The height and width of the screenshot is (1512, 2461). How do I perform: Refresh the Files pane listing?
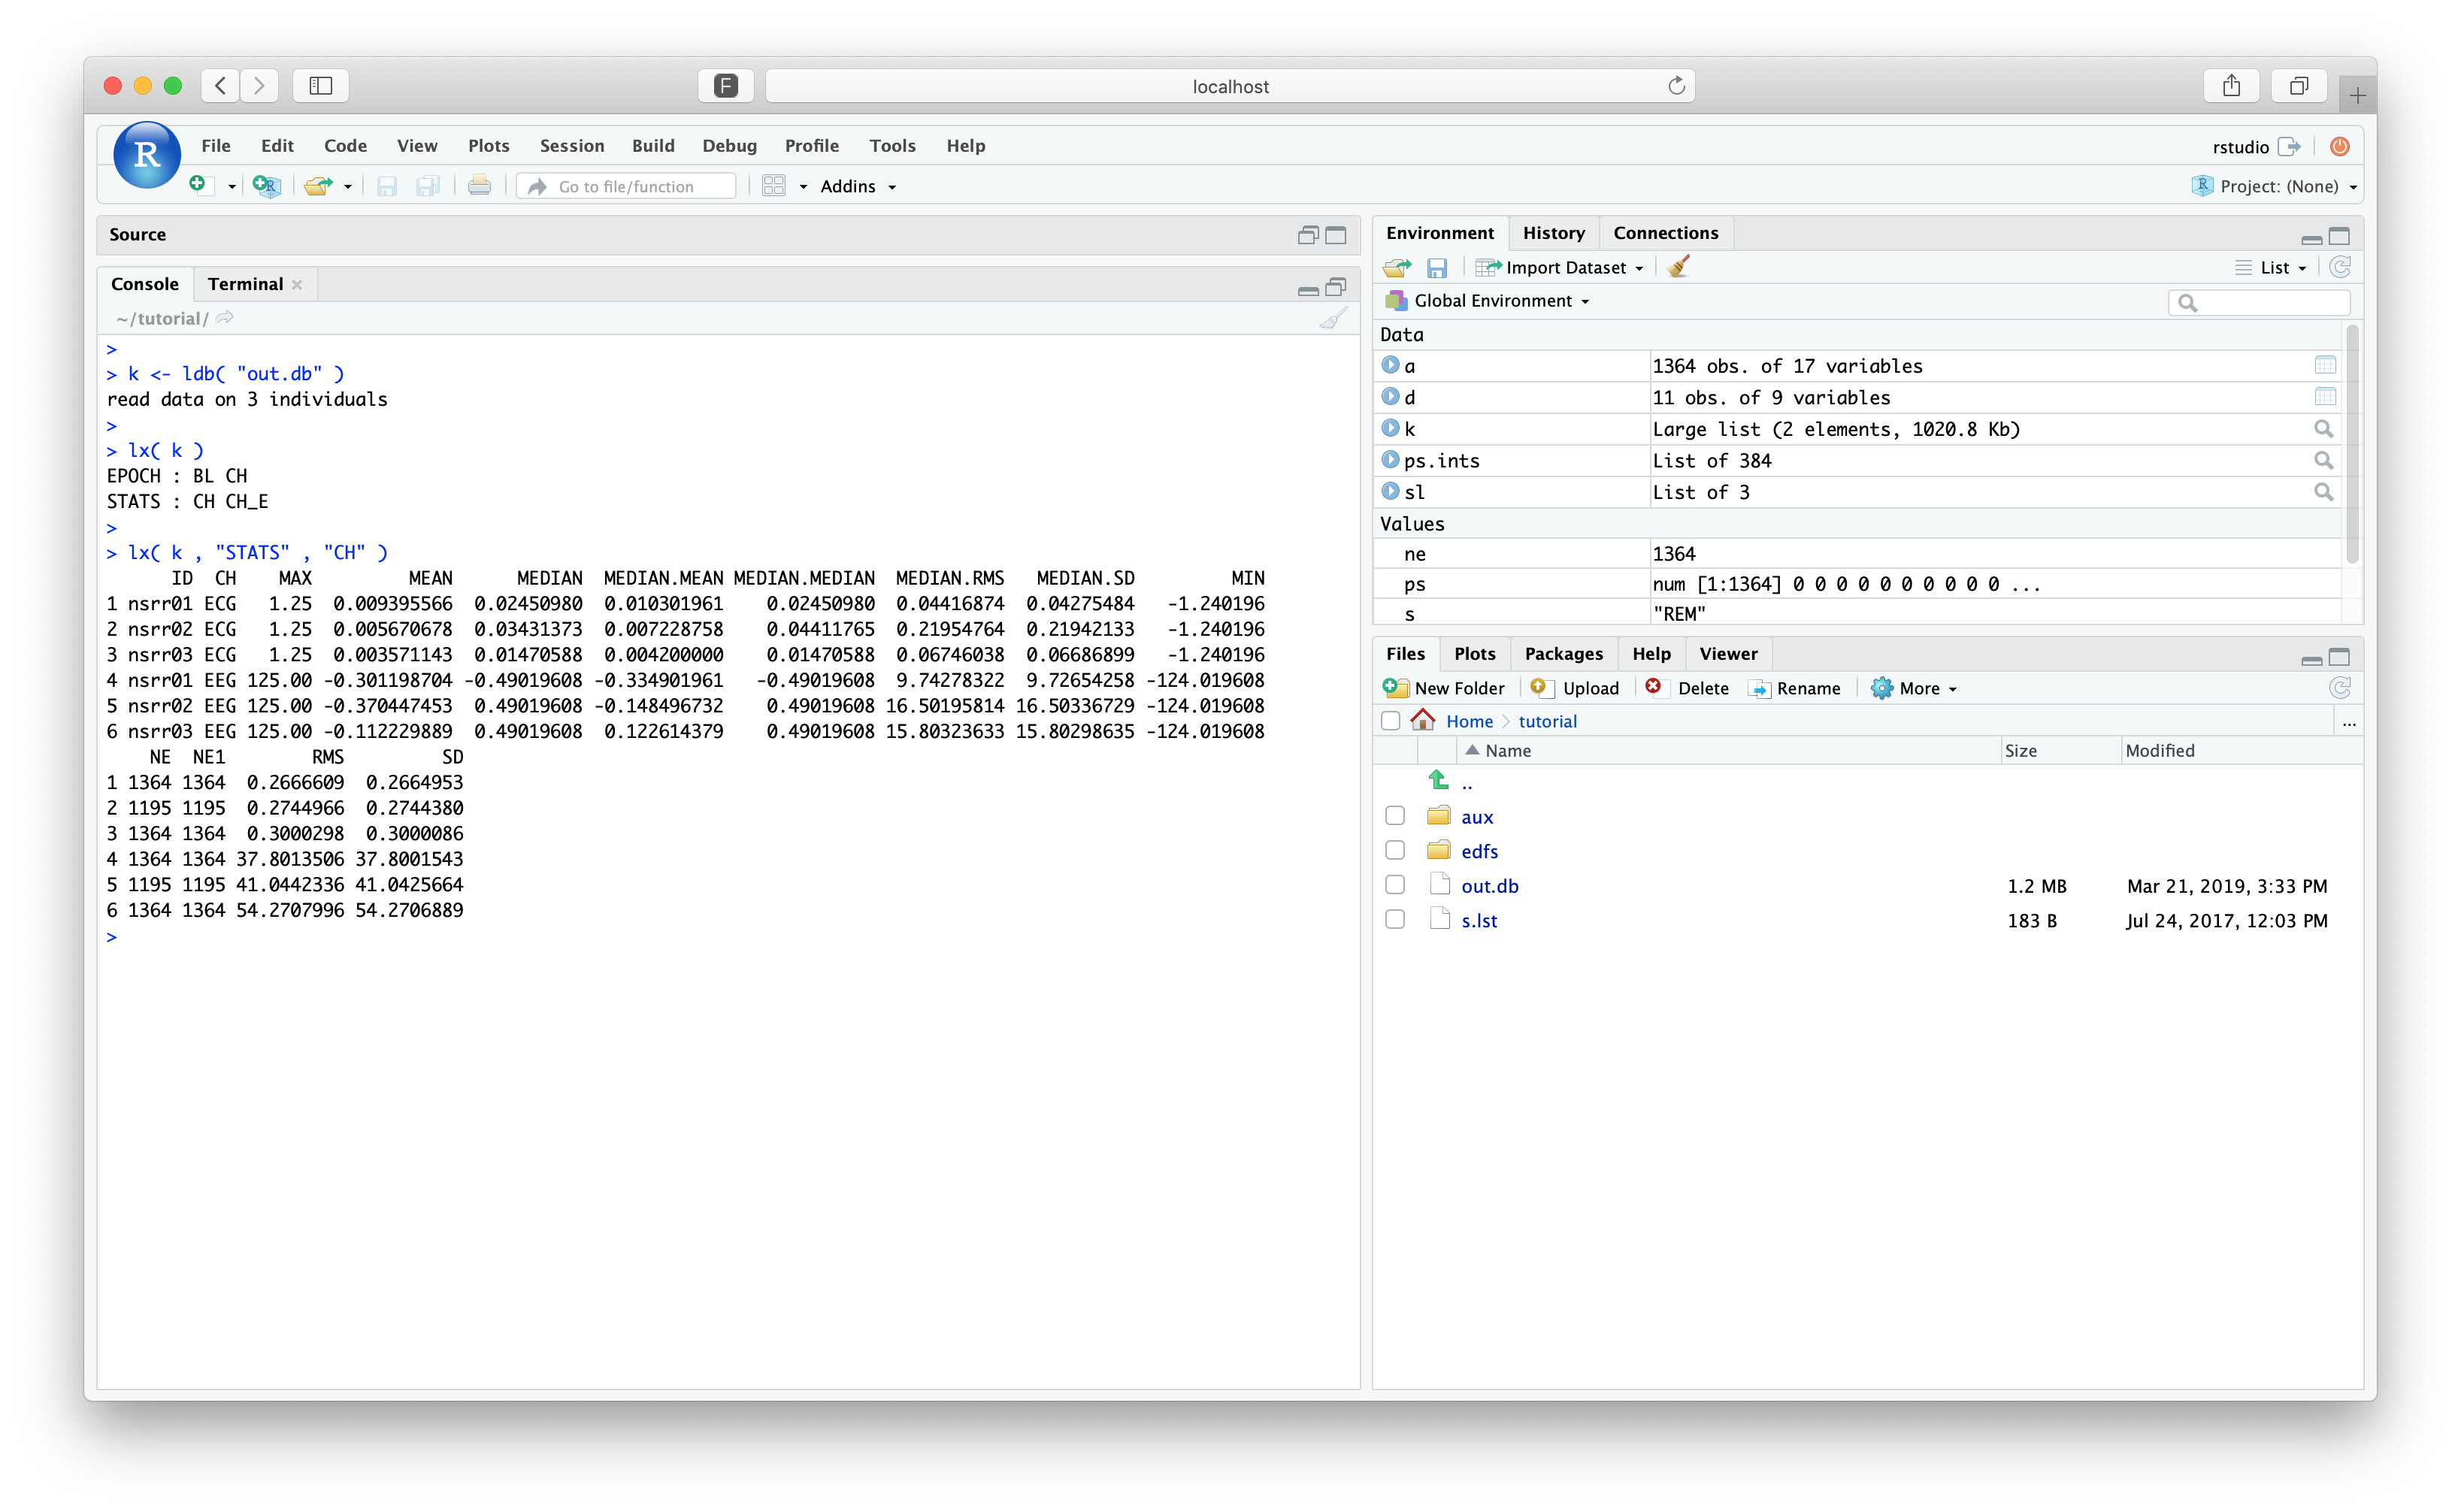[2339, 688]
